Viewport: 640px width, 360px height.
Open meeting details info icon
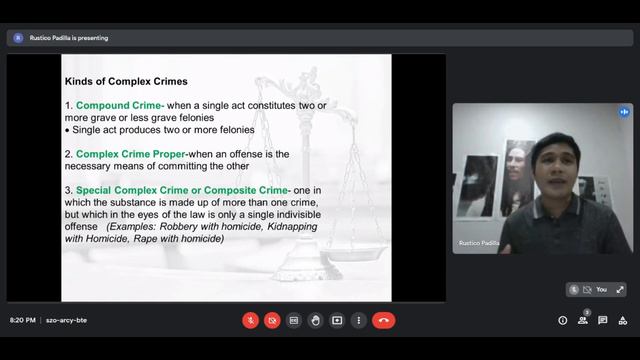coord(563,320)
